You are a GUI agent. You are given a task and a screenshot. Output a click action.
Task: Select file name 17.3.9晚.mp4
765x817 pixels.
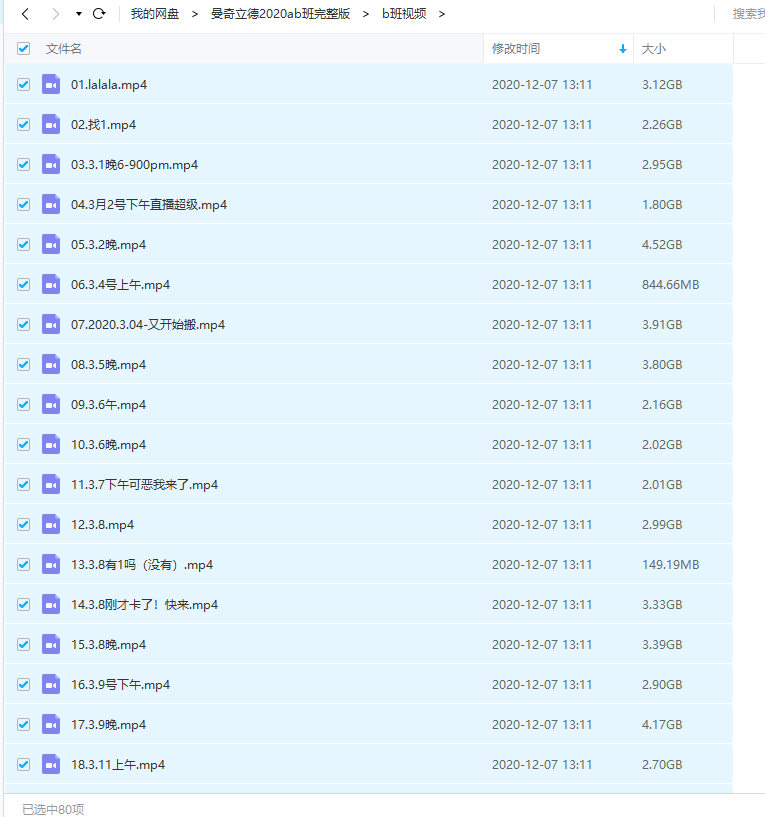click(x=108, y=725)
